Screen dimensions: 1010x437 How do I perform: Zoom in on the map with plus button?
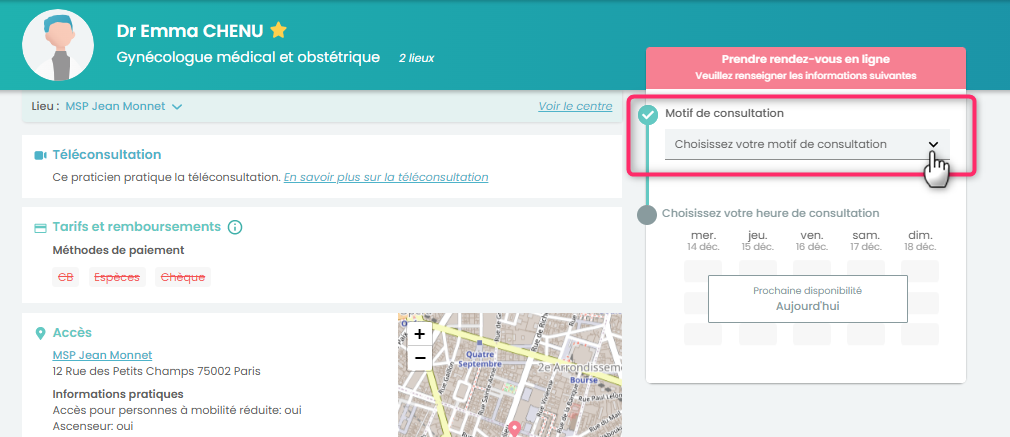[419, 334]
